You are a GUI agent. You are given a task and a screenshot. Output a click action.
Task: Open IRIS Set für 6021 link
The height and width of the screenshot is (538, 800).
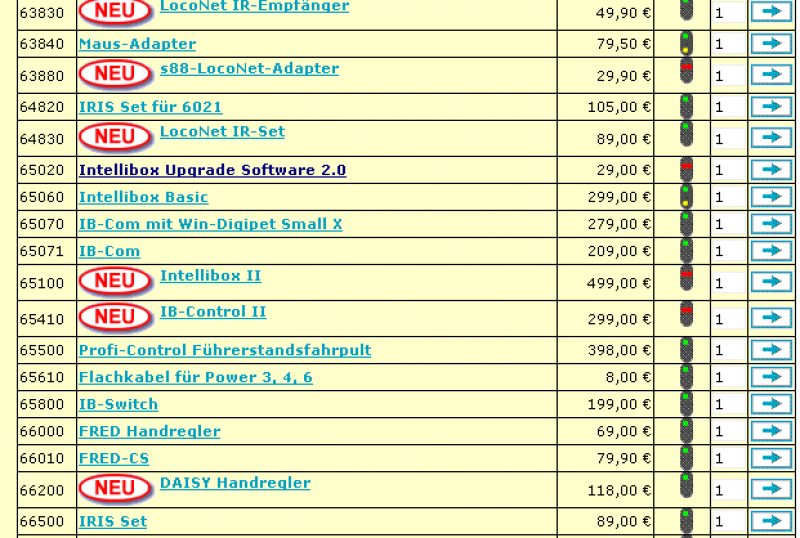pos(151,107)
